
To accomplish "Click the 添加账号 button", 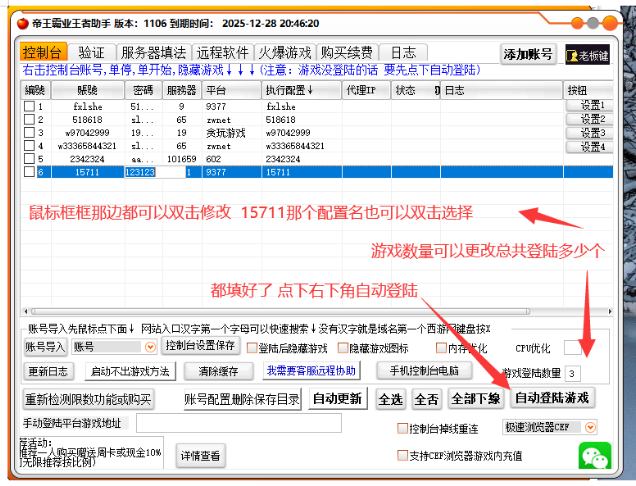I will coord(528,54).
